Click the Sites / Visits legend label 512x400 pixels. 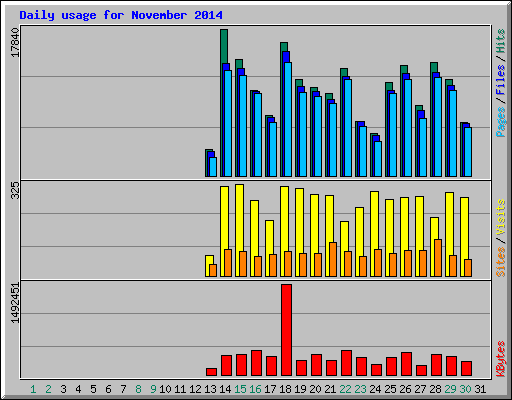(x=500, y=238)
